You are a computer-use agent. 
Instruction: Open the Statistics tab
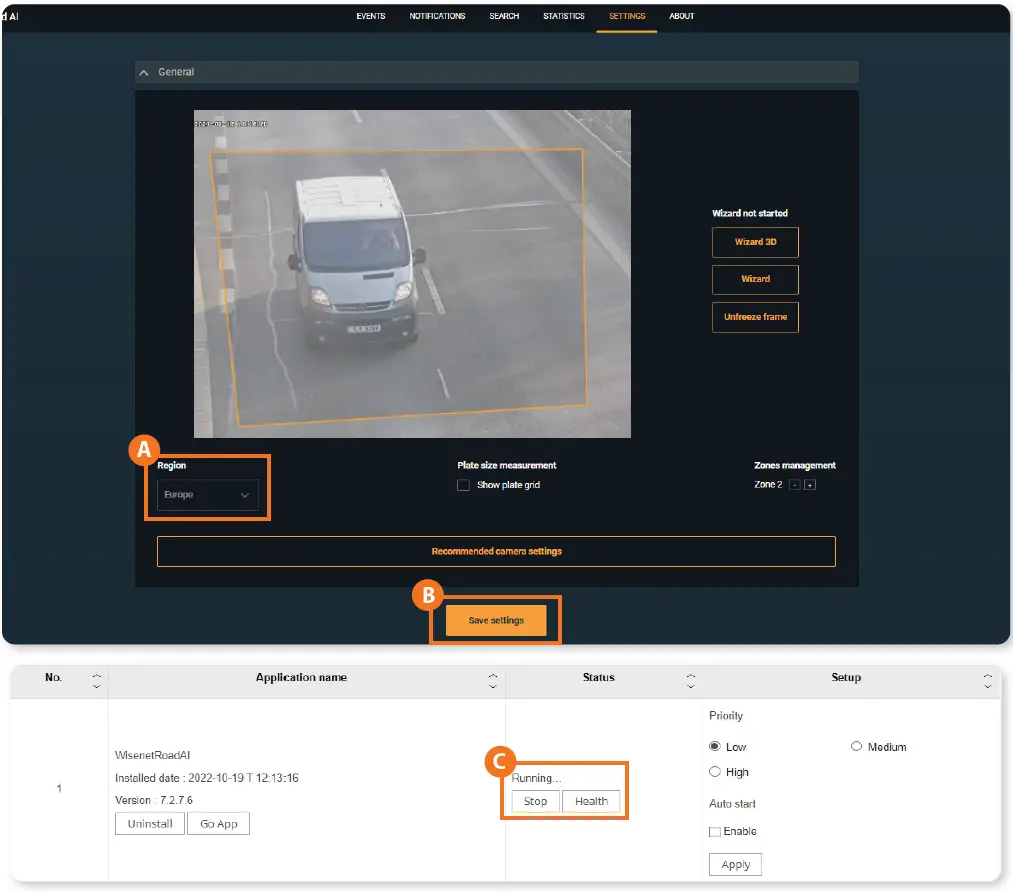(x=564, y=16)
